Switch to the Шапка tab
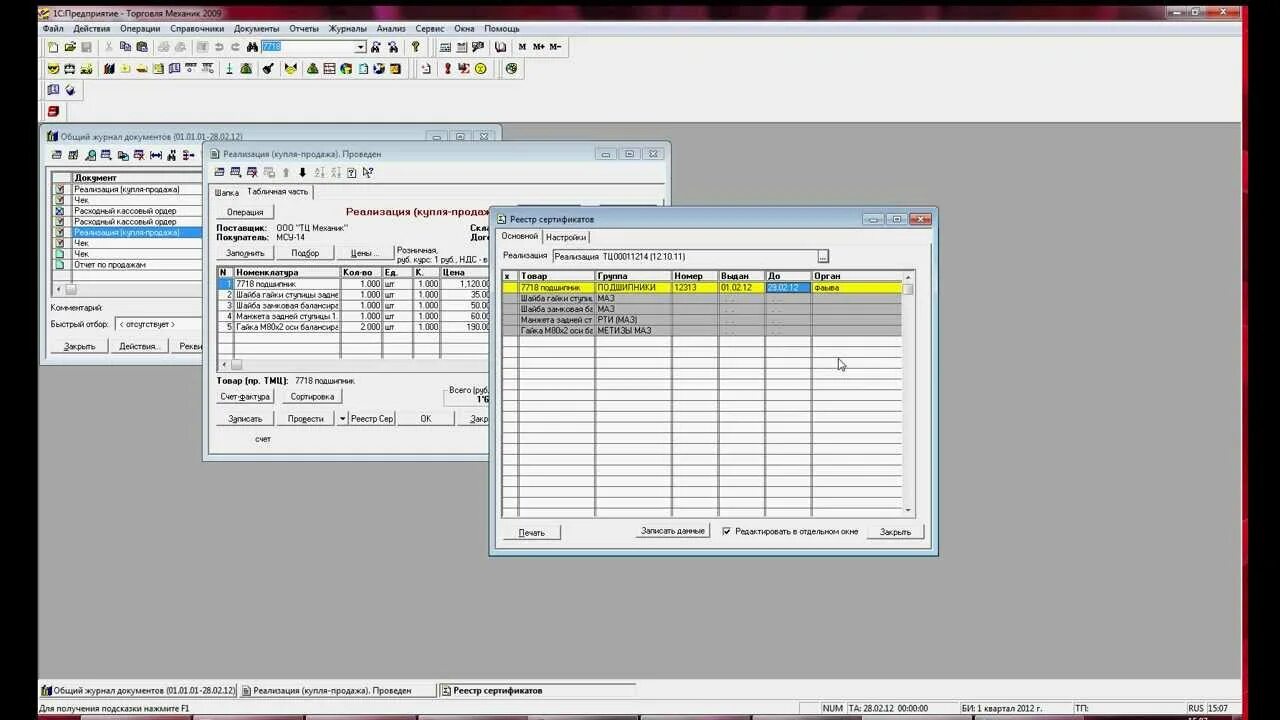 227,192
